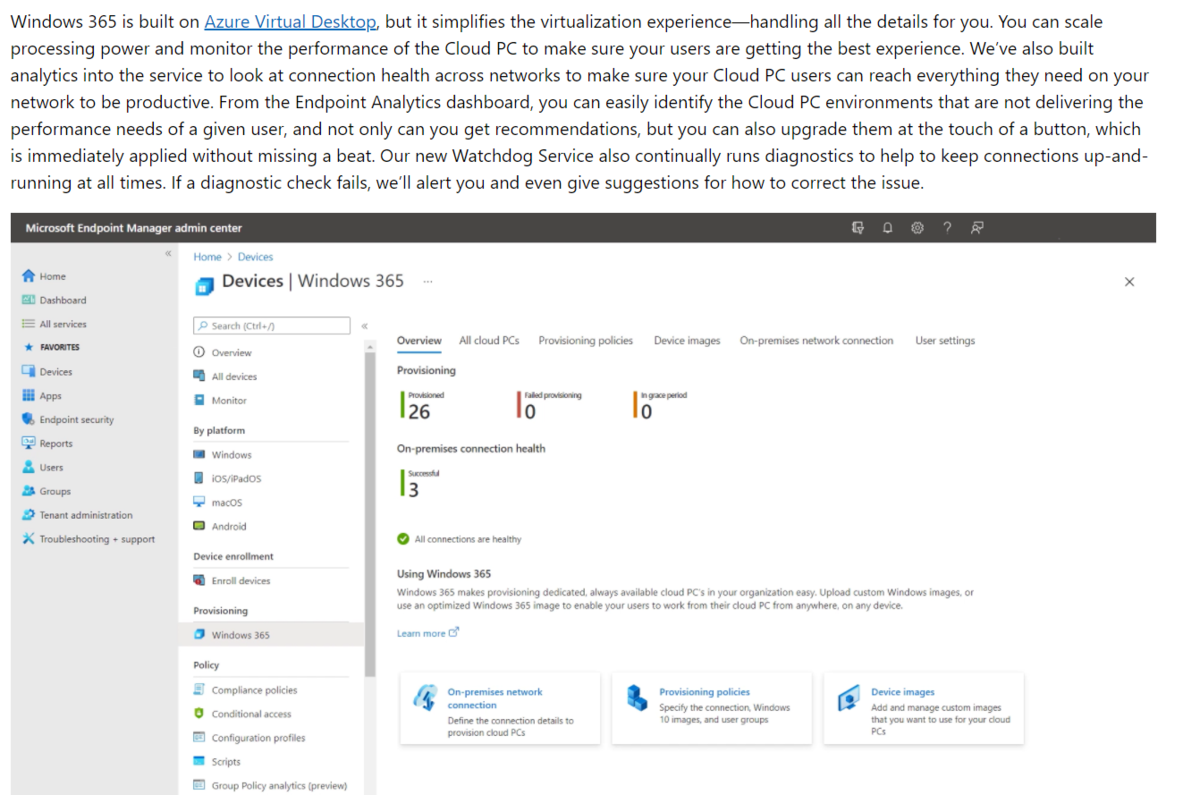The height and width of the screenshot is (795, 1200).
Task: Select the Android platform icon
Action: pyautogui.click(x=199, y=526)
